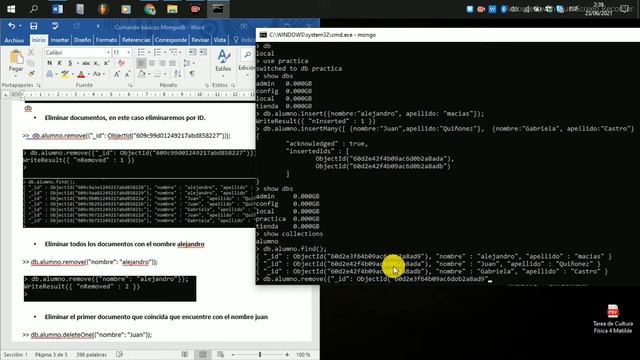Toggle superscript formatting
640x360 pixels.
point(107,63)
